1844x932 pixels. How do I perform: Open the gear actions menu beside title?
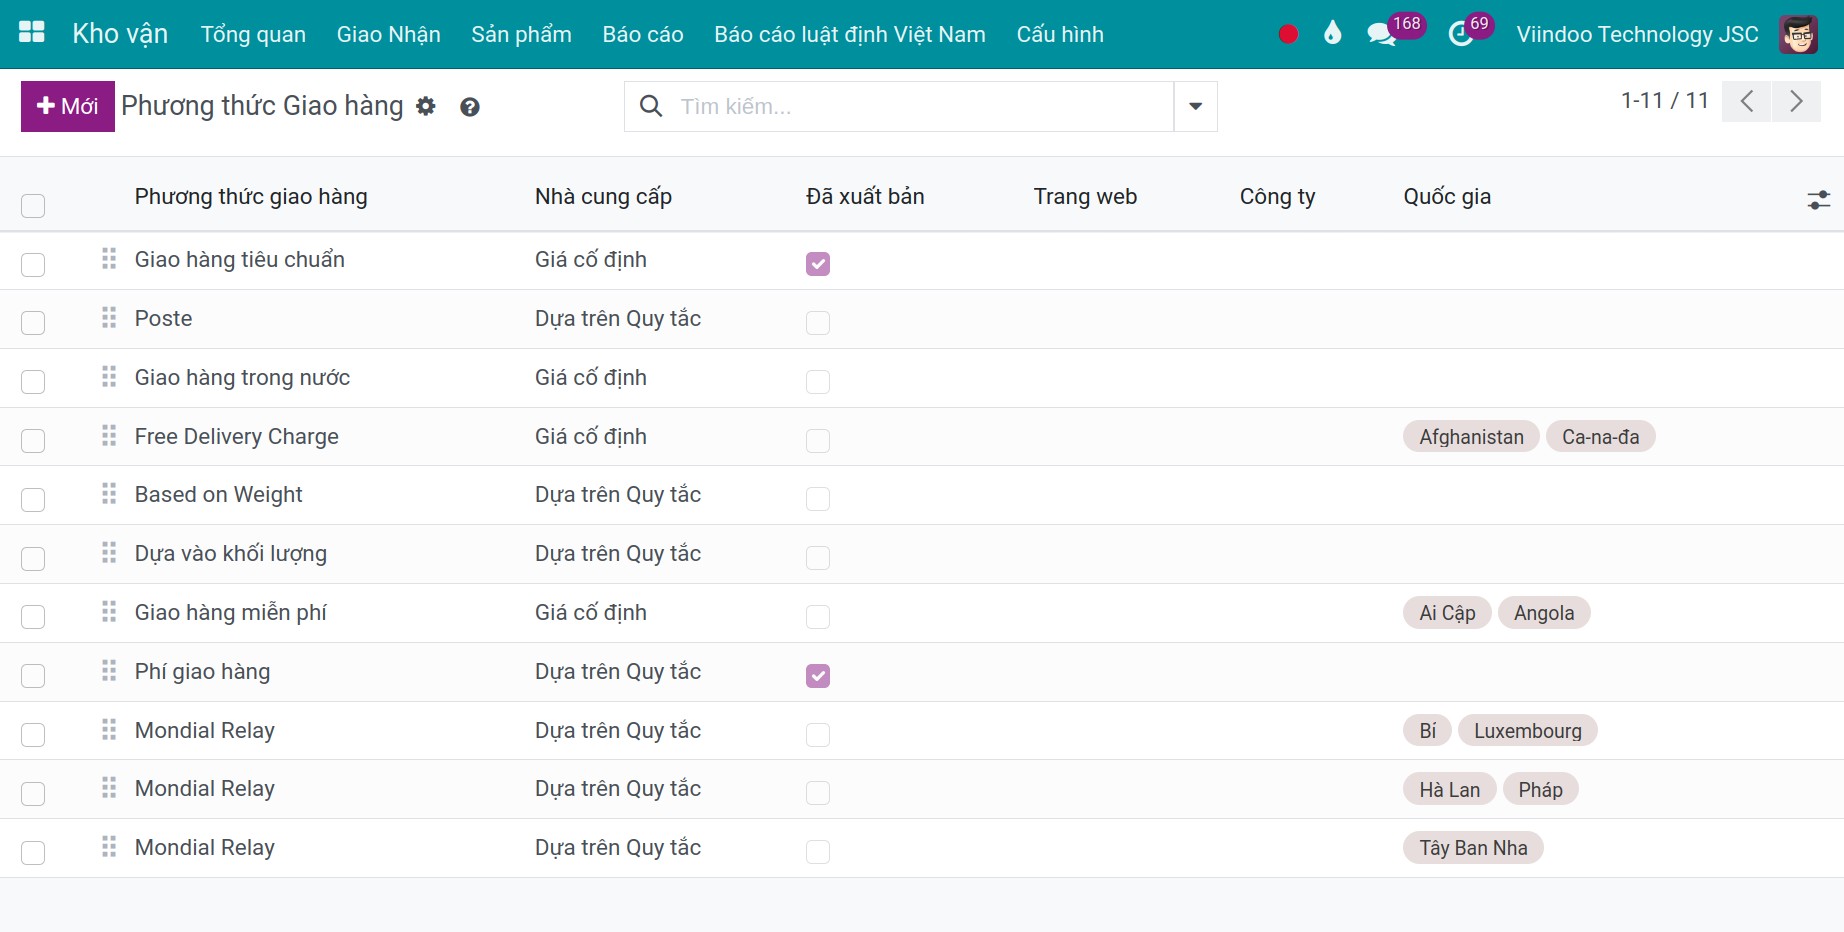(x=426, y=106)
